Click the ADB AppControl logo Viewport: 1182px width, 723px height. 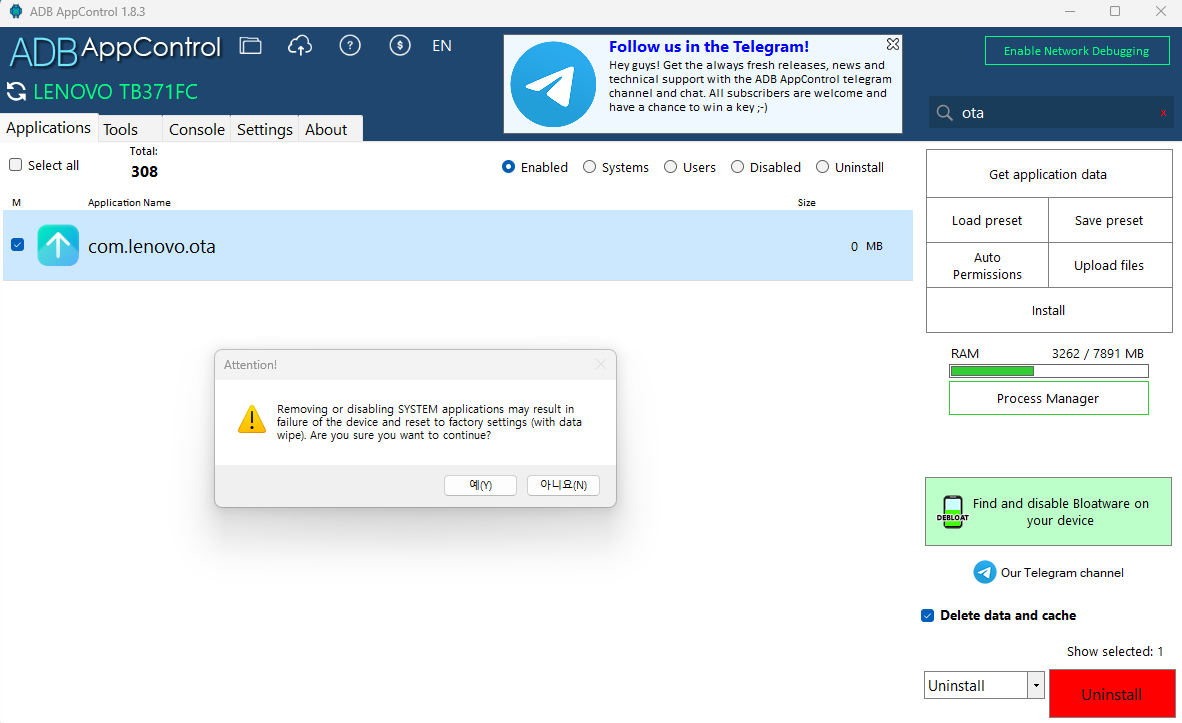tap(115, 50)
